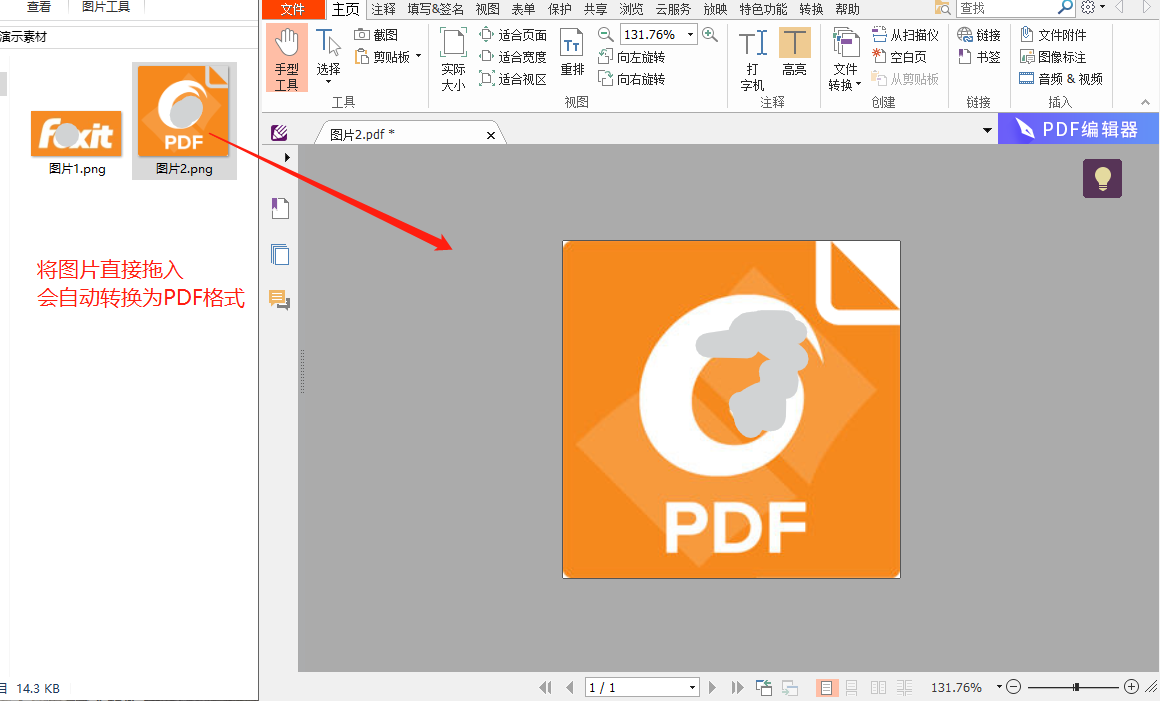Open the 文件 menu
The height and width of the screenshot is (701, 1160).
click(293, 9)
